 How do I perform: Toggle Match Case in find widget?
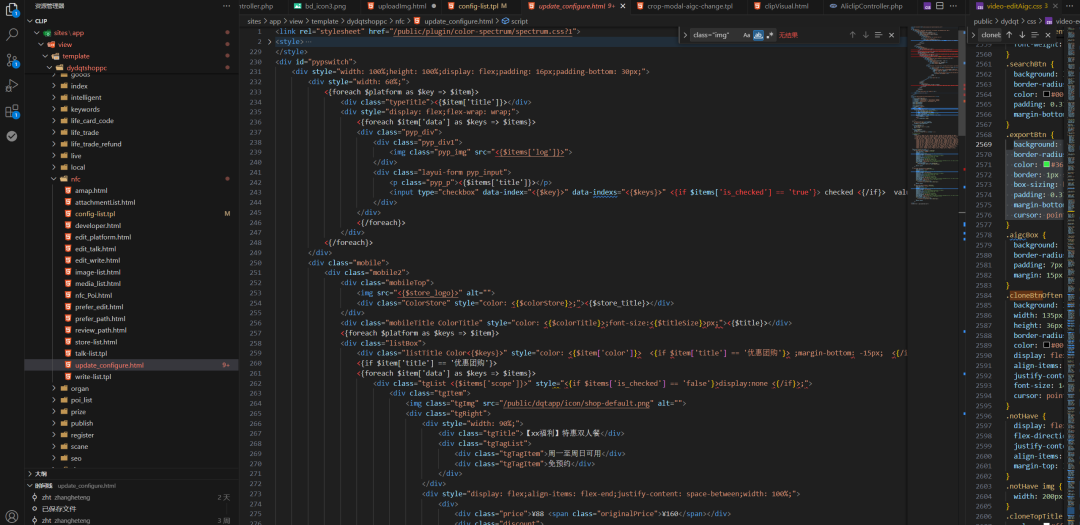(746, 34)
